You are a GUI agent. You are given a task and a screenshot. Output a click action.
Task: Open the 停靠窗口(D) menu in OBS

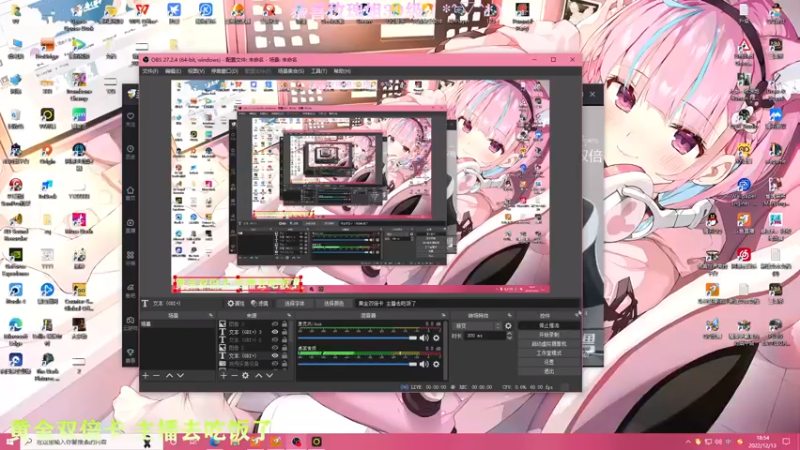(224, 71)
